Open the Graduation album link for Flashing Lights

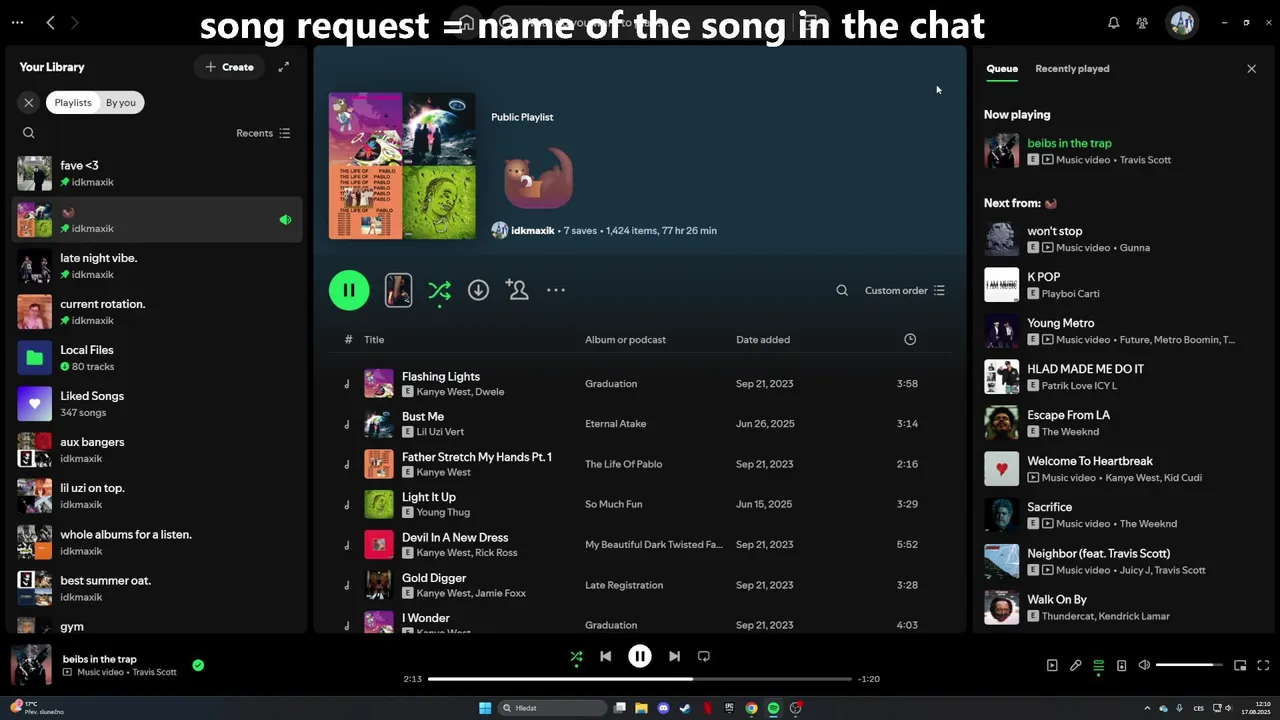tap(611, 384)
